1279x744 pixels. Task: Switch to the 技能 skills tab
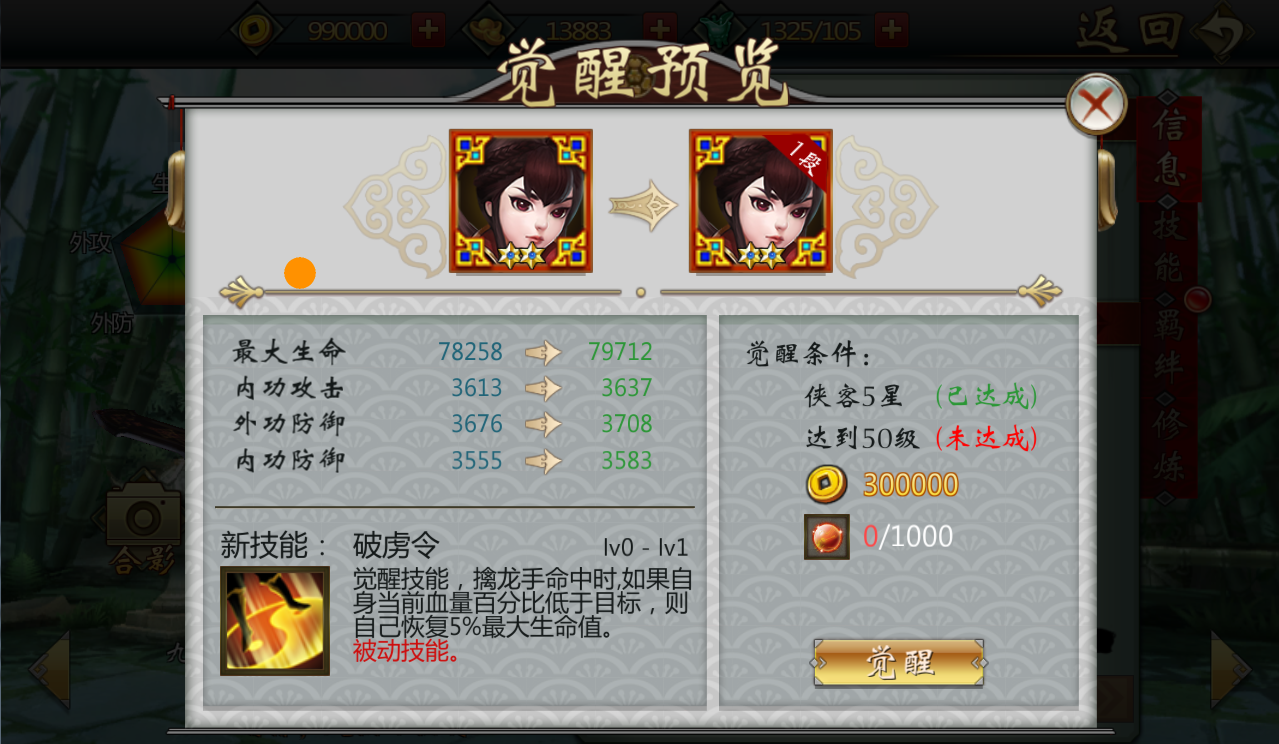pos(1169,248)
